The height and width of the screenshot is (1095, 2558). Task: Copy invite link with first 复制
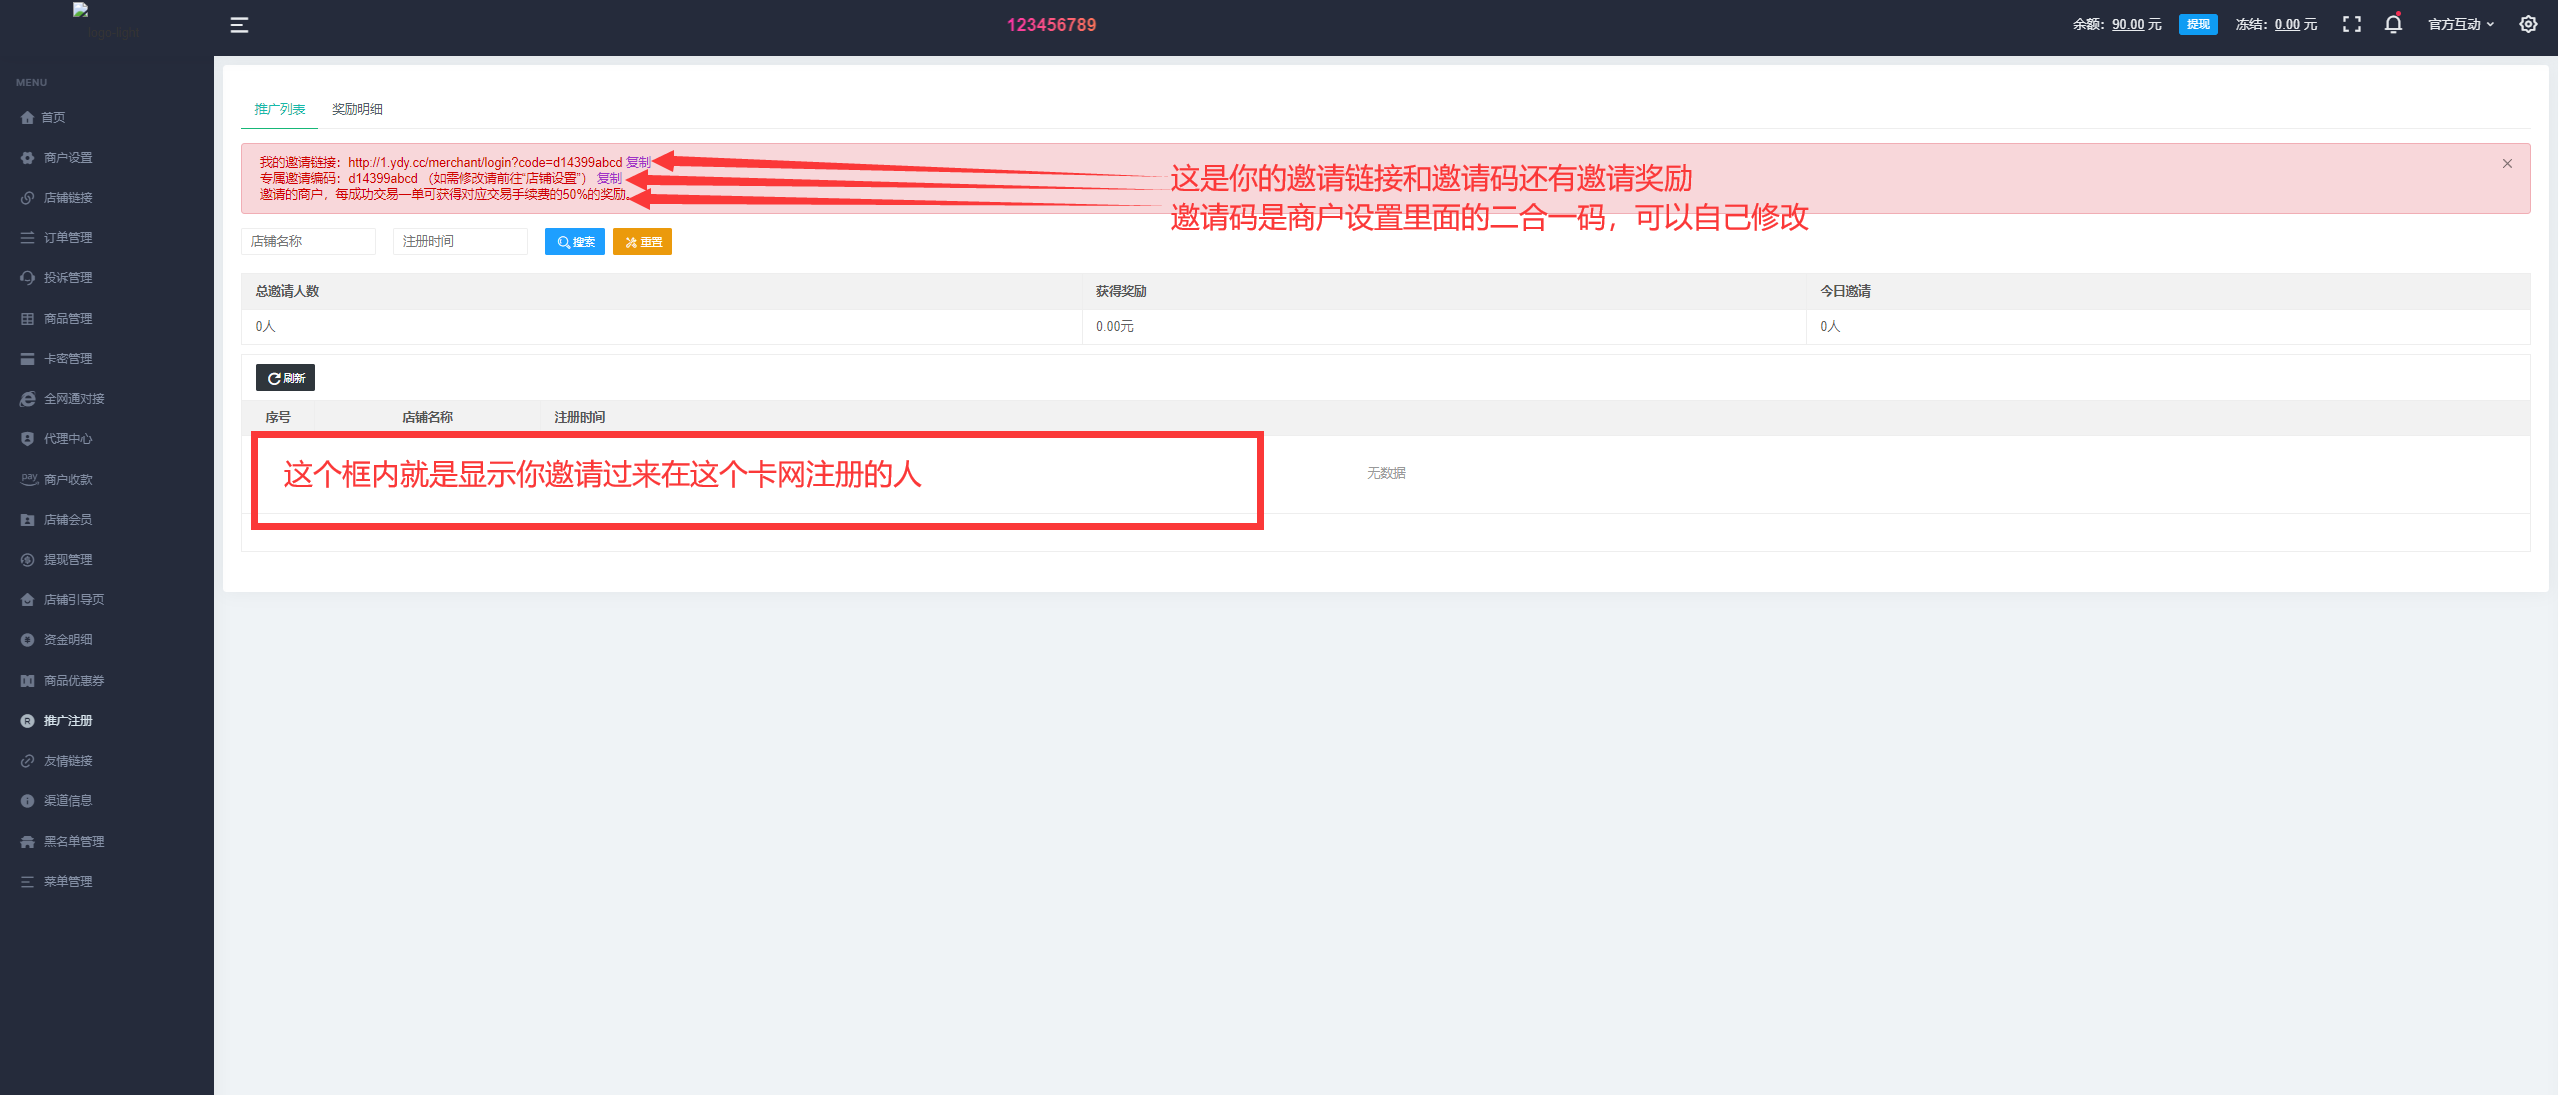coord(638,162)
